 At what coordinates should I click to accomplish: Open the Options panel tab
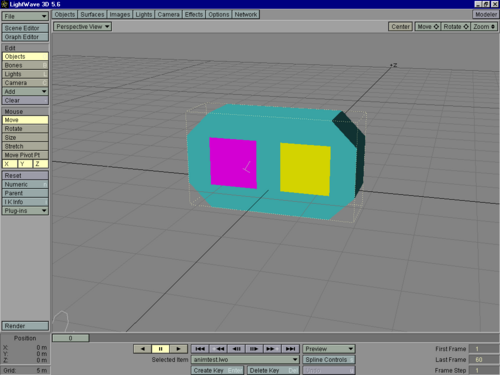[219, 15]
